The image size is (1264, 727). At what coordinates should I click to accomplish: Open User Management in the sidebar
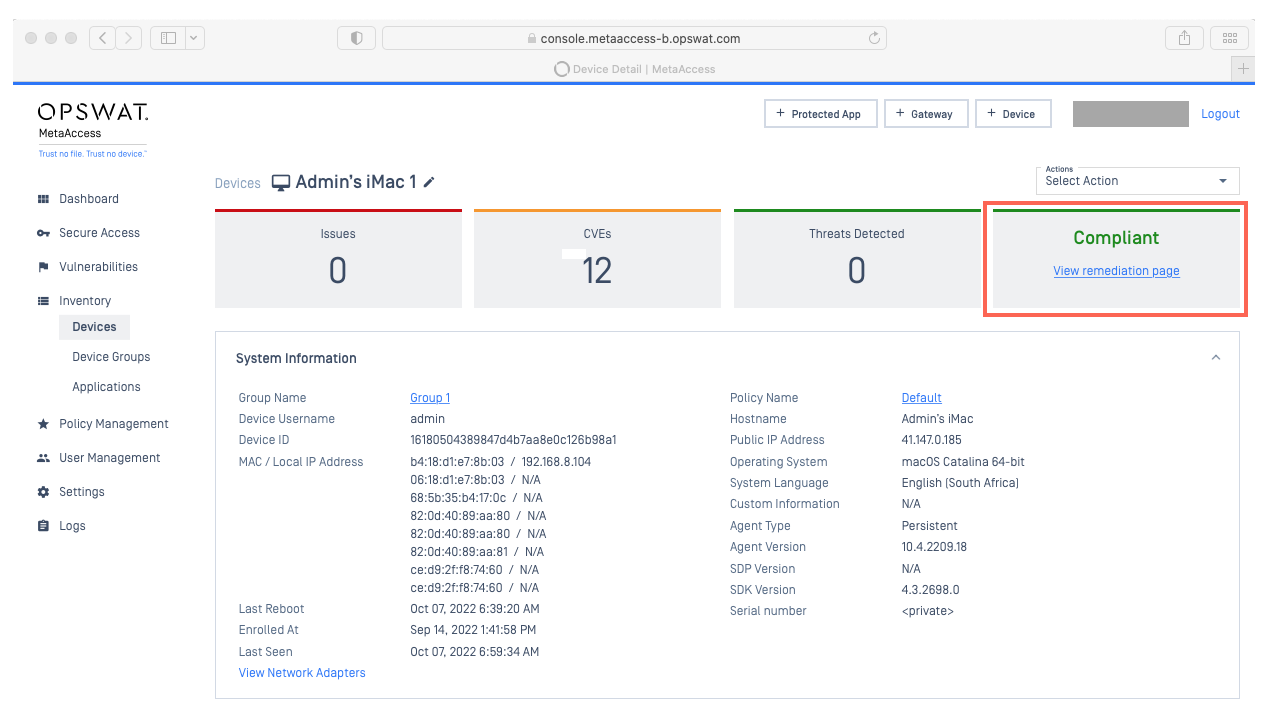pos(110,458)
